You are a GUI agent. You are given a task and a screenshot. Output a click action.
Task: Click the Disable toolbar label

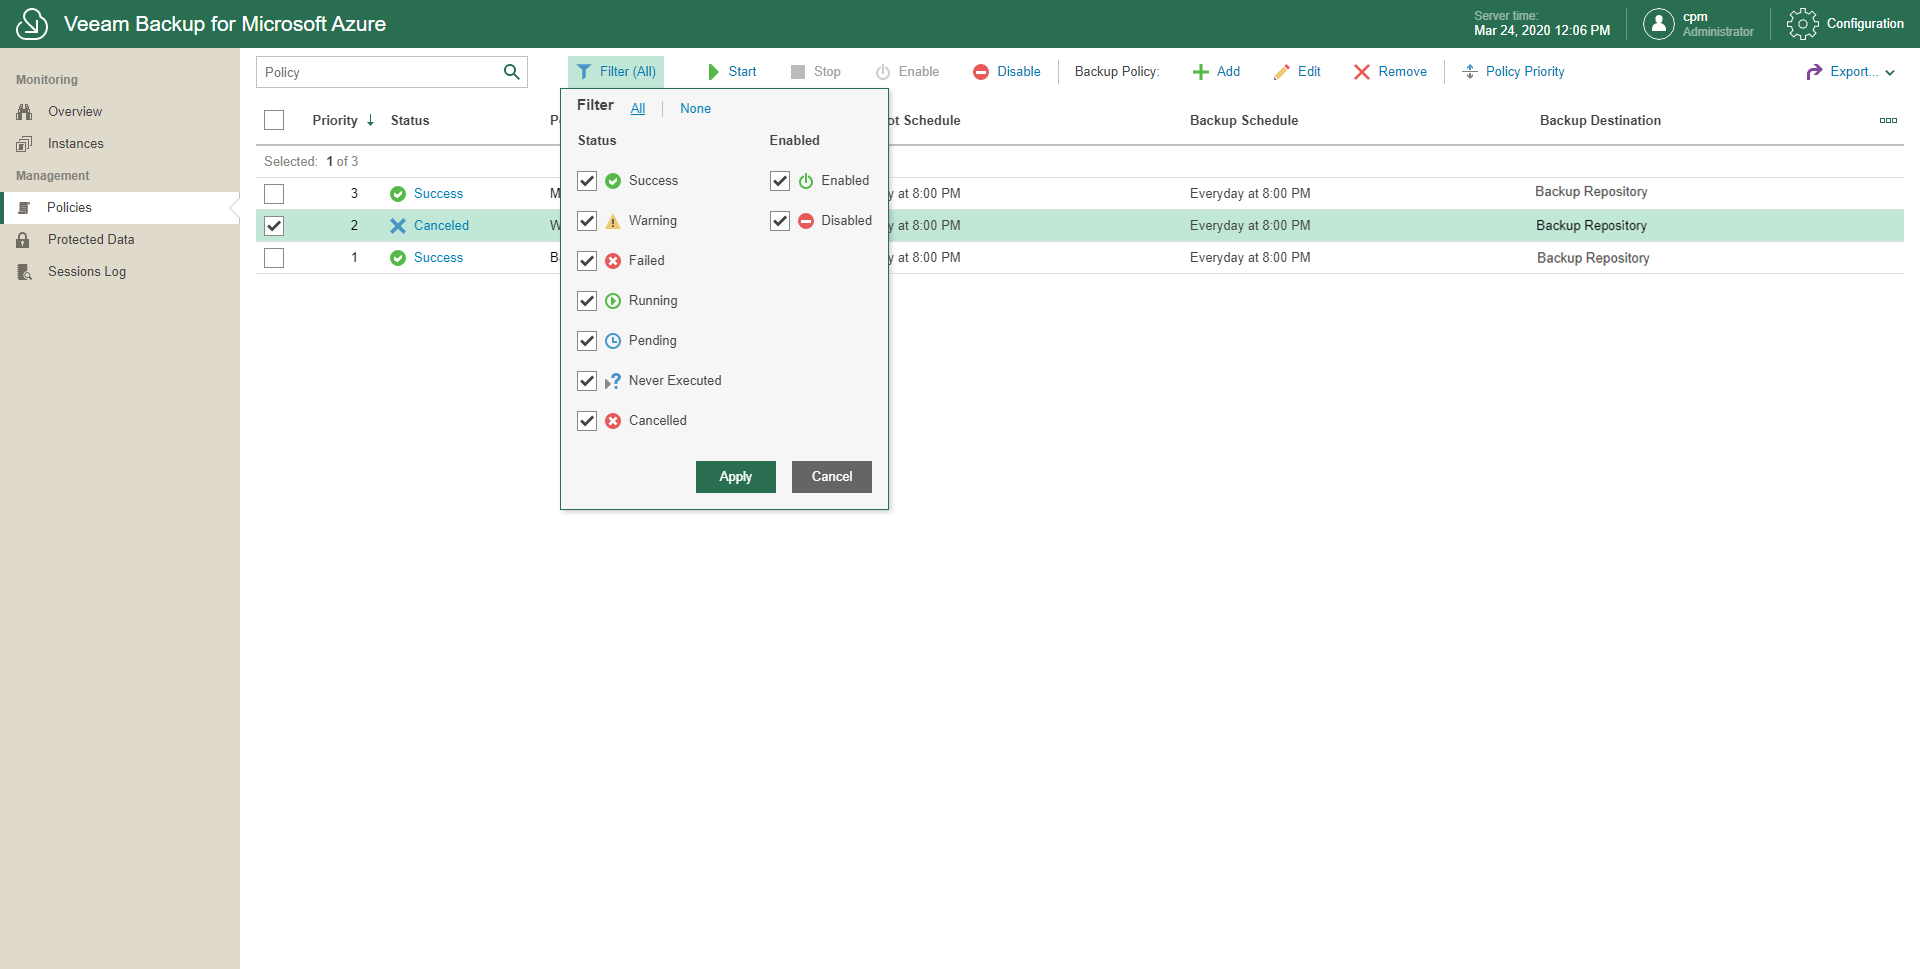(x=1018, y=72)
